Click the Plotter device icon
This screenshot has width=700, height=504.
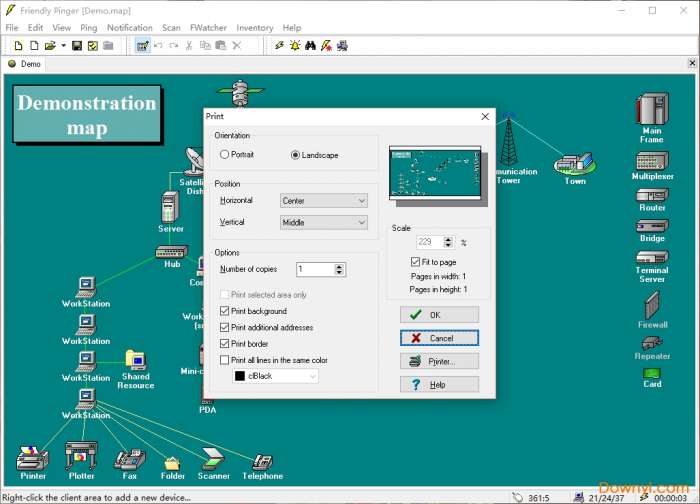tap(81, 457)
